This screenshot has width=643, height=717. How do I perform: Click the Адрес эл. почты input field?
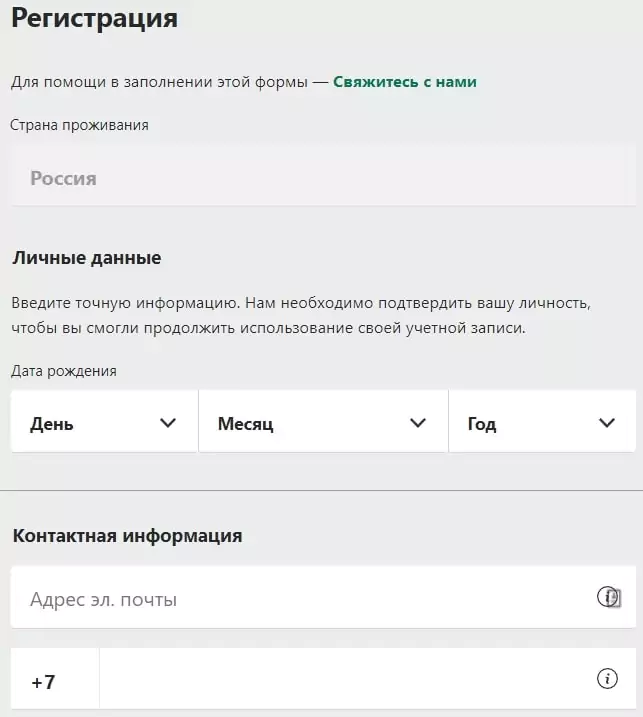(323, 597)
